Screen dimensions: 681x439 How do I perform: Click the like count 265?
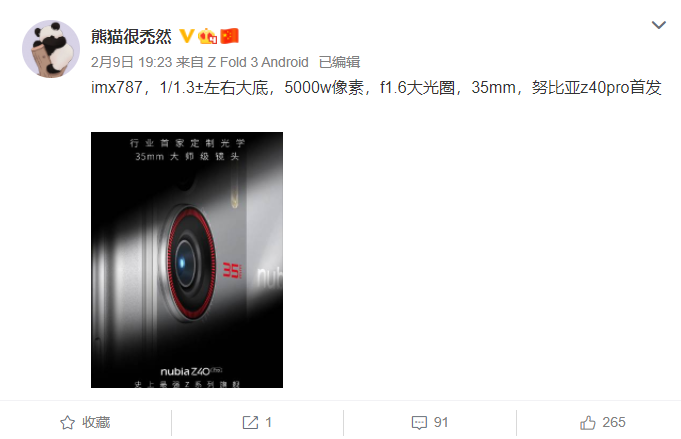click(x=614, y=422)
